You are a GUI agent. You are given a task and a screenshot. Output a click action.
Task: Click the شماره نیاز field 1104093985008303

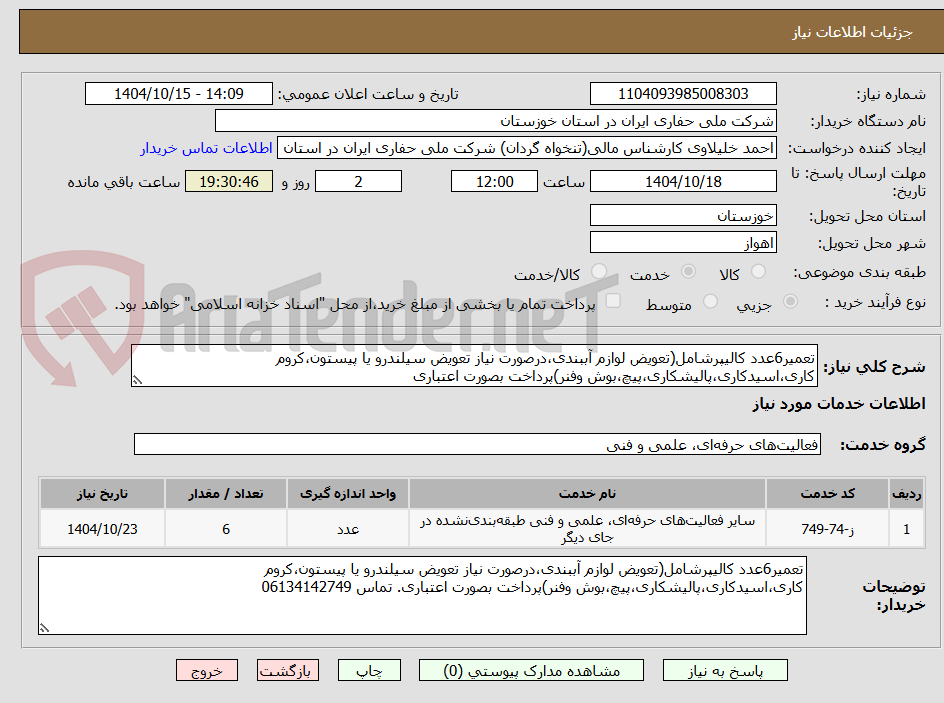(x=683, y=94)
